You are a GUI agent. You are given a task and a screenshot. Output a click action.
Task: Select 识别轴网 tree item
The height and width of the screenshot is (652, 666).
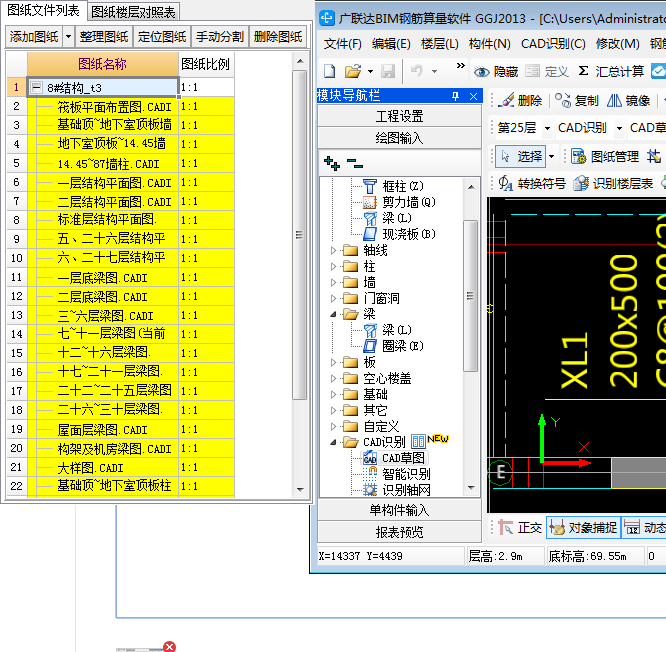click(x=397, y=490)
